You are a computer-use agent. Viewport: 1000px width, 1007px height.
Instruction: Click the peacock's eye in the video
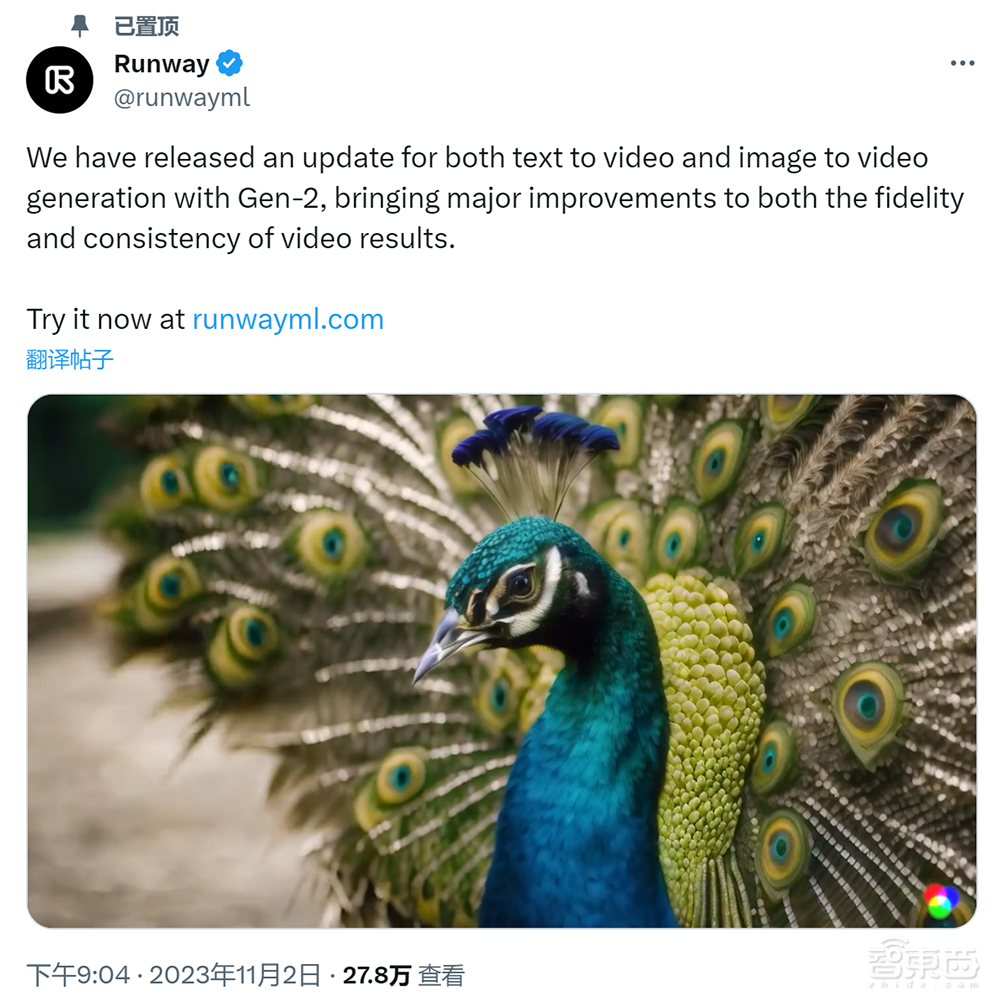520,583
